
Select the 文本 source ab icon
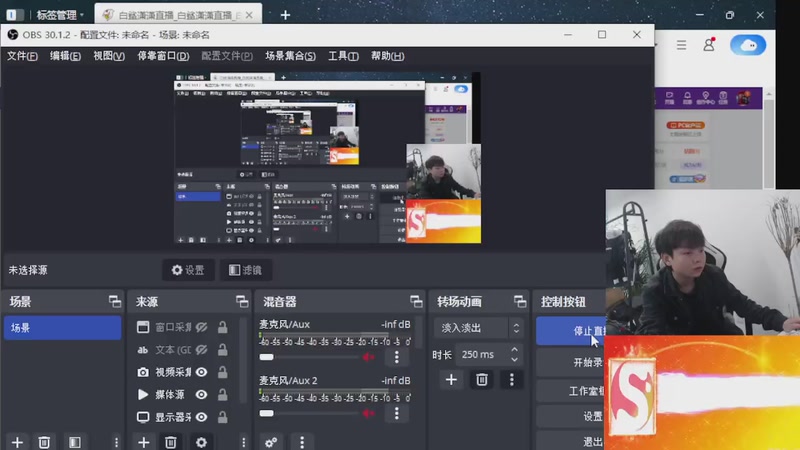(143, 349)
